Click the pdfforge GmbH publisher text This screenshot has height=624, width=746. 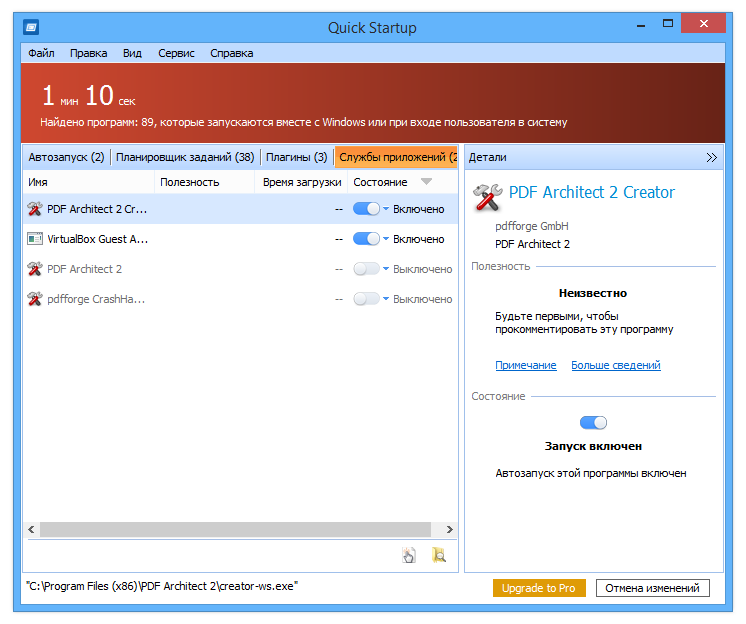coord(532,226)
